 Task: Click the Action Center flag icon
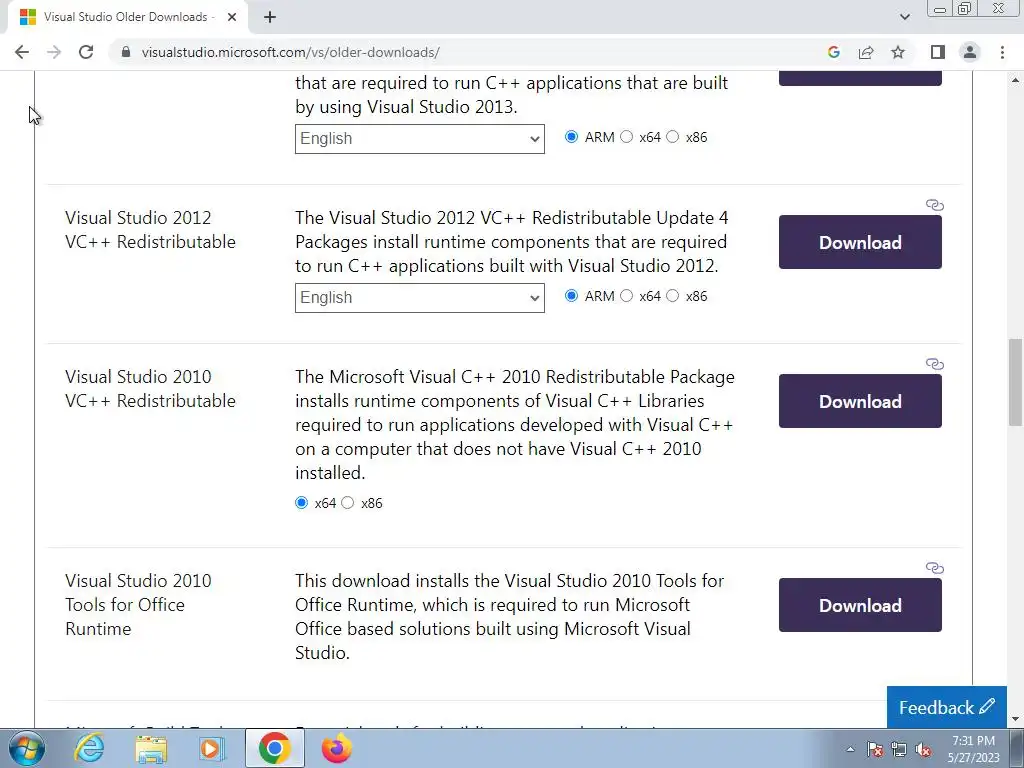(x=875, y=749)
